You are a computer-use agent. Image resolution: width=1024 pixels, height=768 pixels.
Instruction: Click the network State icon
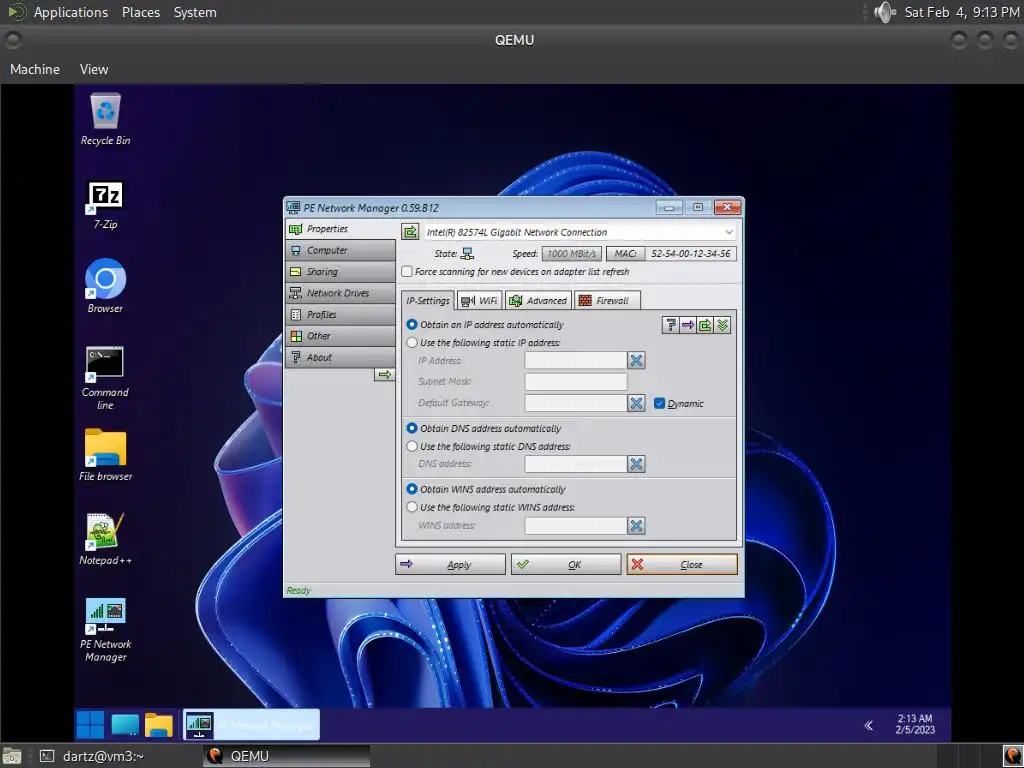[468, 253]
